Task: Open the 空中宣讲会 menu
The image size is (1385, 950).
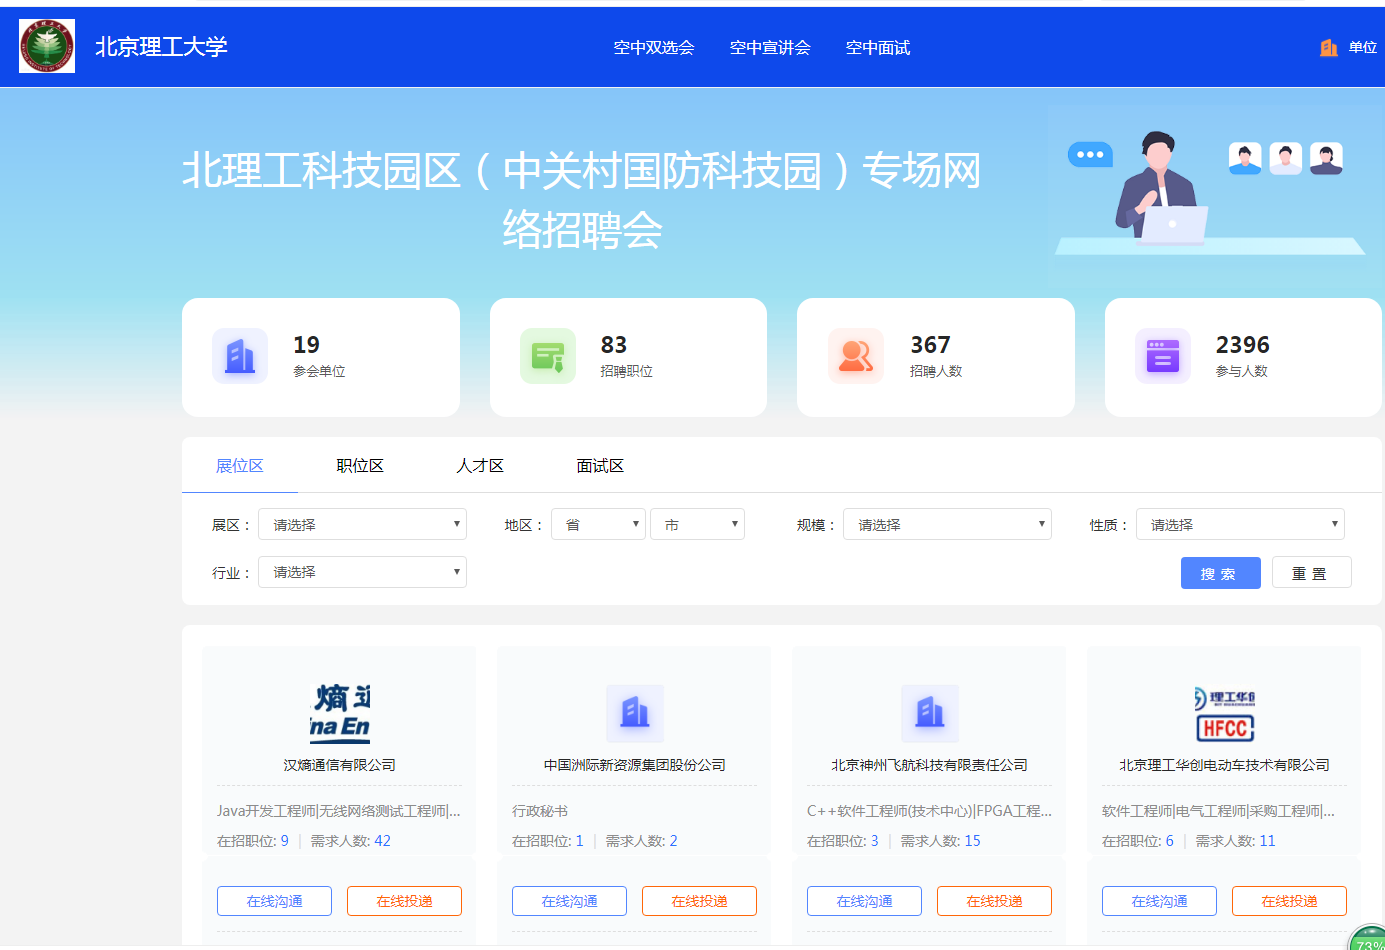Action: point(770,47)
